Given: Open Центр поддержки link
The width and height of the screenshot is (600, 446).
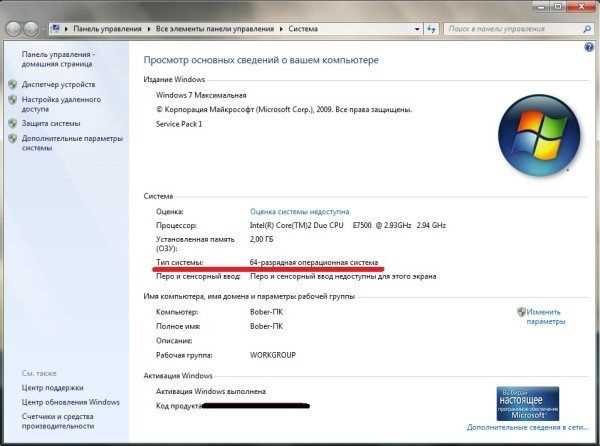Looking at the screenshot, I should click(x=52, y=387).
